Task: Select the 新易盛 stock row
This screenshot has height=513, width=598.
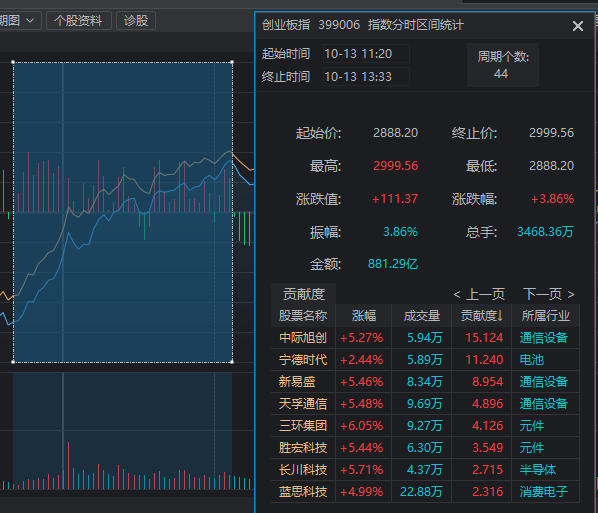Action: click(x=425, y=382)
